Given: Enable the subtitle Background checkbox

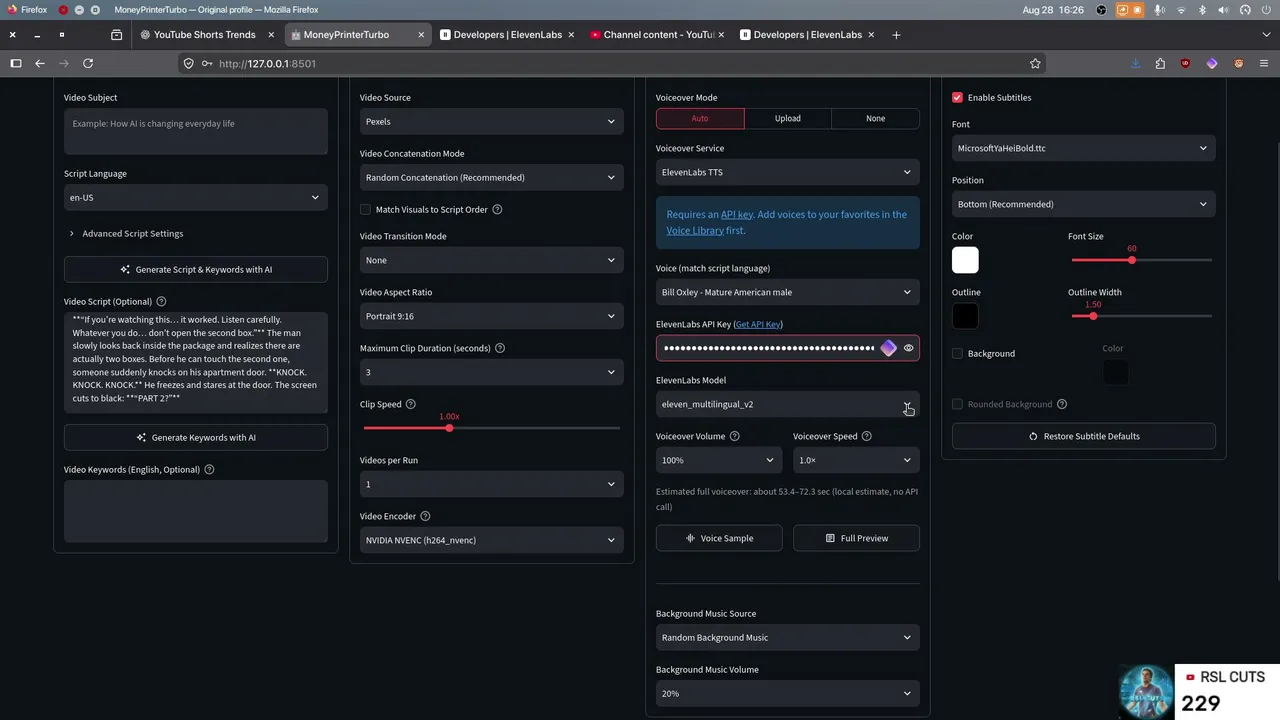Looking at the screenshot, I should (x=957, y=353).
